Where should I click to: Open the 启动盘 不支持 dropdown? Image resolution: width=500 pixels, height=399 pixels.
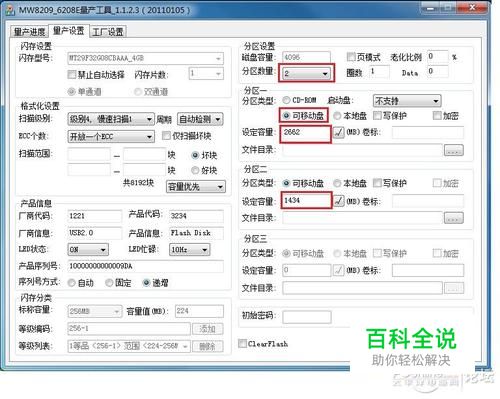point(407,101)
